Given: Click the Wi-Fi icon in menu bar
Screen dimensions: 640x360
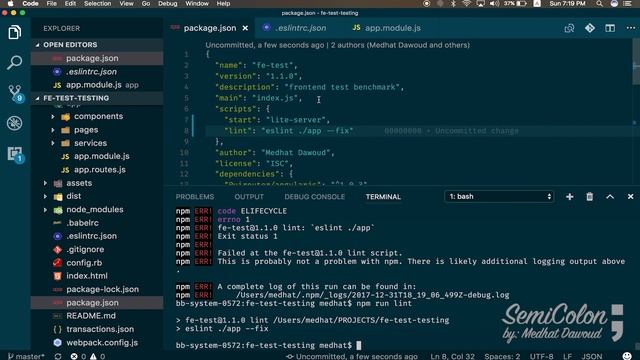Looking at the screenshot, I should click(466, 4).
